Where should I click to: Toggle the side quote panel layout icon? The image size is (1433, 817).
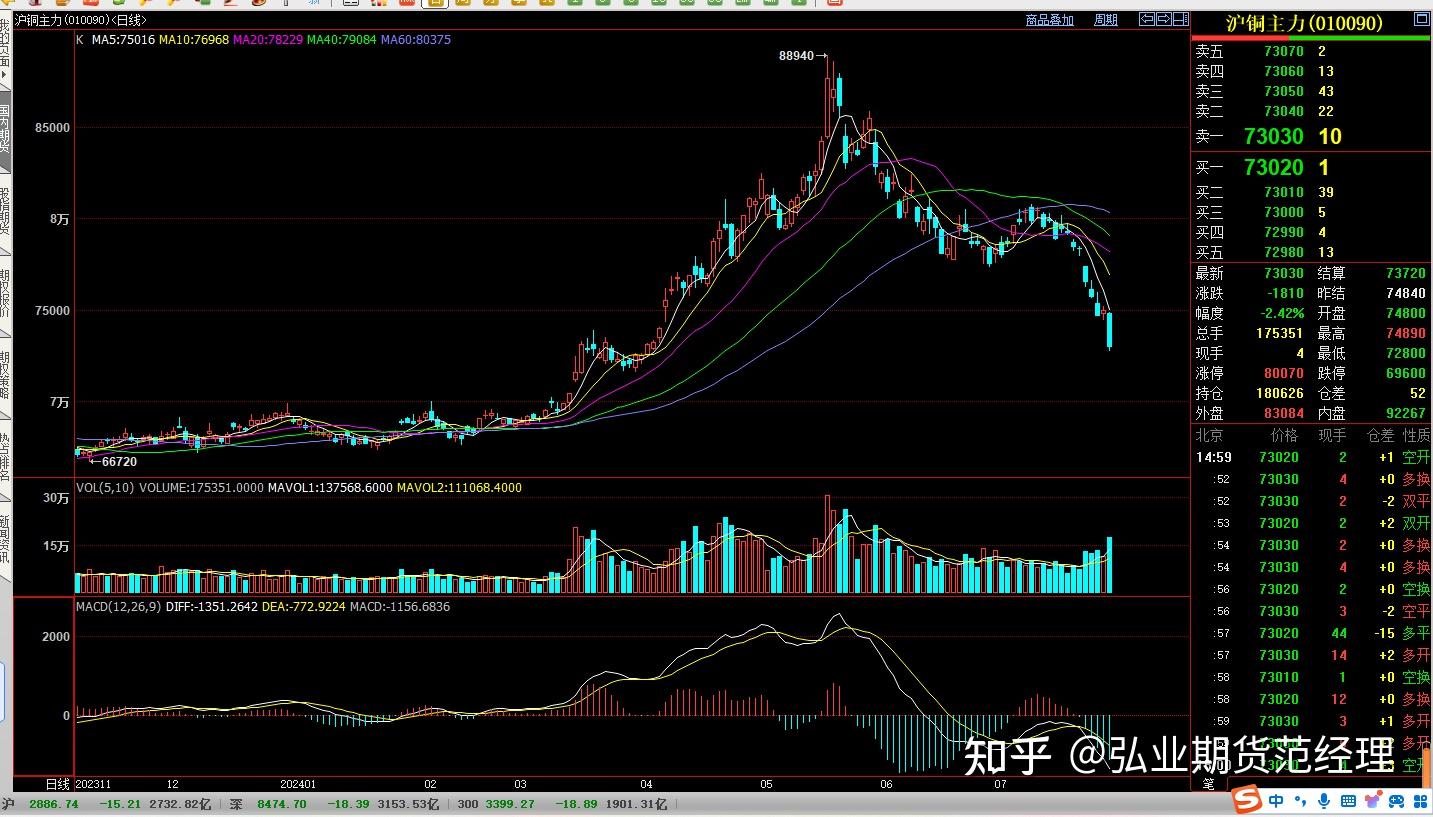(1181, 19)
